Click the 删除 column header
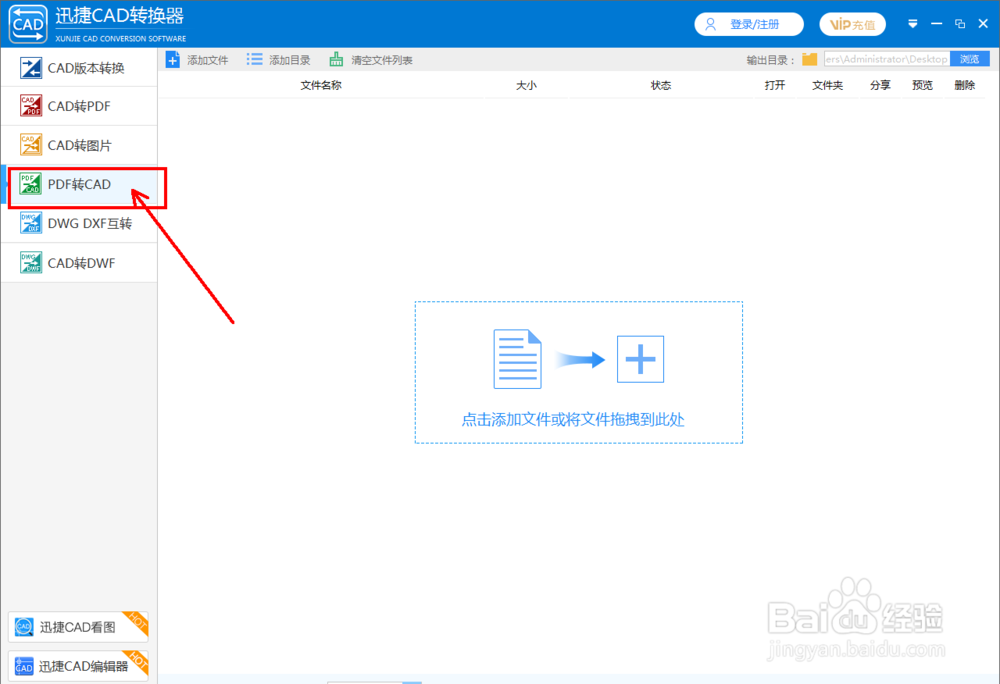1000x684 pixels. [964, 85]
